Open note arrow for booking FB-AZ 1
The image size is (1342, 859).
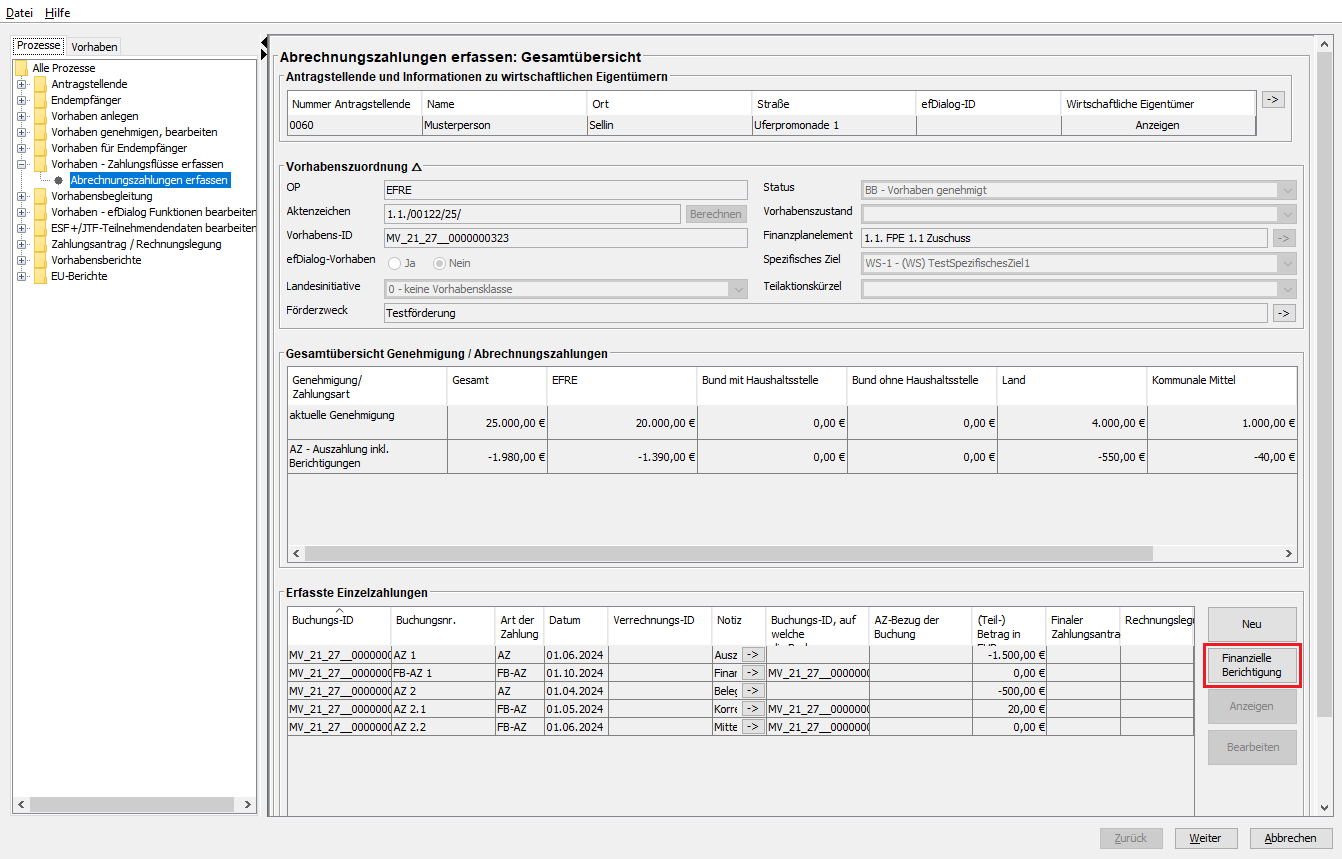pos(752,673)
